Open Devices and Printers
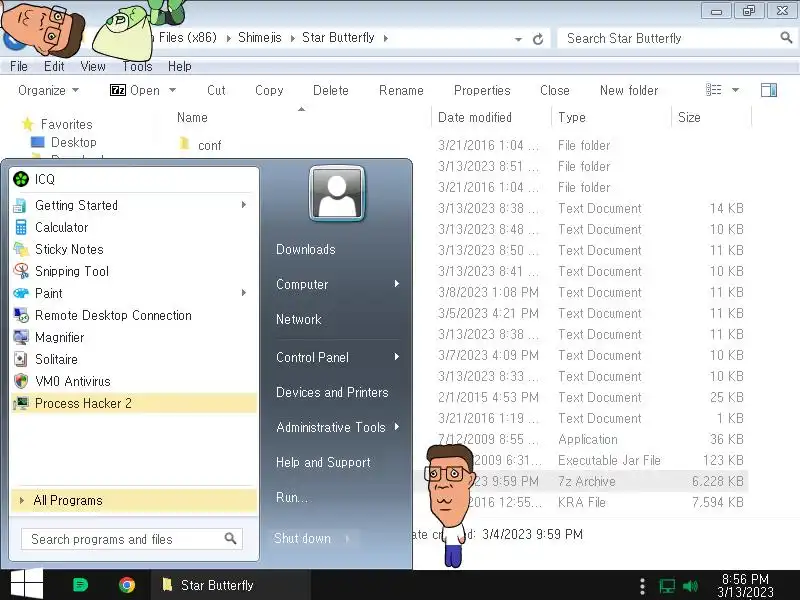Viewport: 800px width, 600px height. (332, 392)
